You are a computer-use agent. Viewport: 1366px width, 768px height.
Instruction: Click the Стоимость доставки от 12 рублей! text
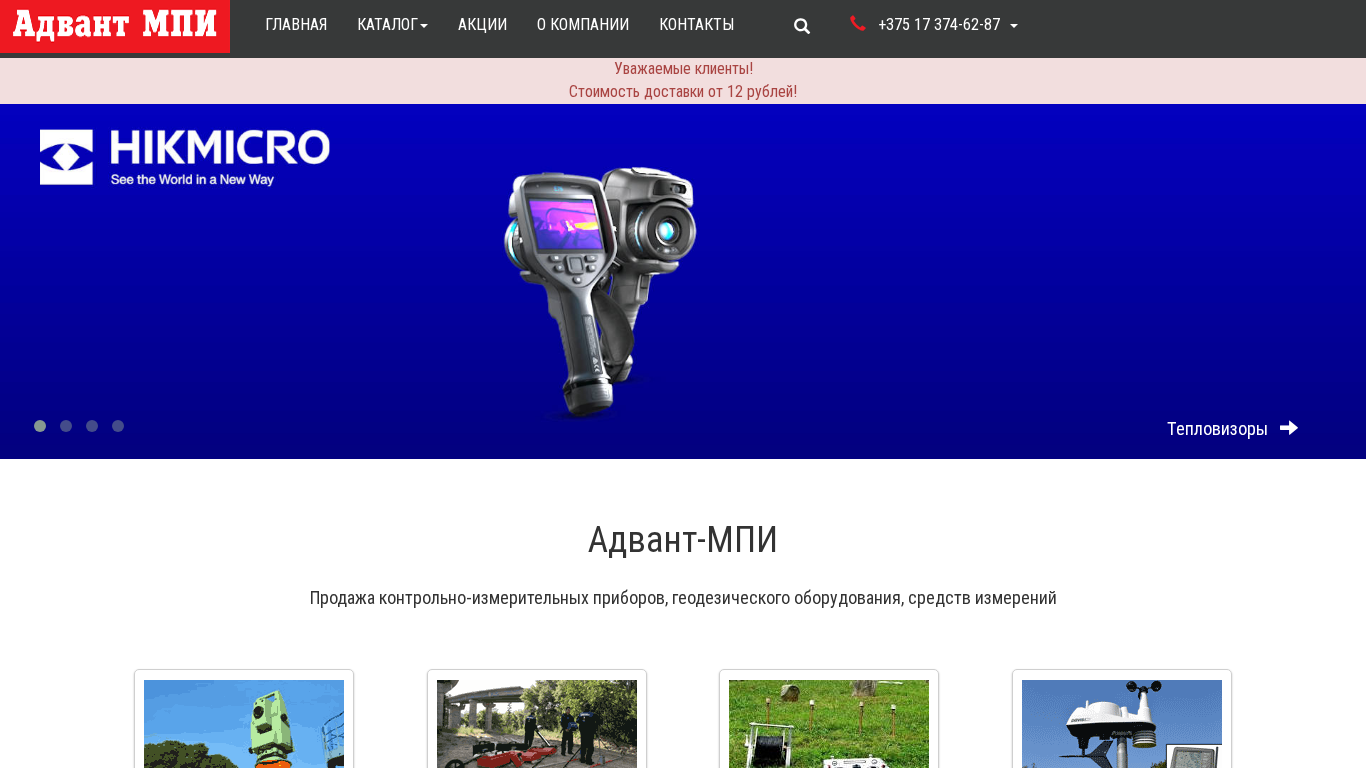click(683, 92)
